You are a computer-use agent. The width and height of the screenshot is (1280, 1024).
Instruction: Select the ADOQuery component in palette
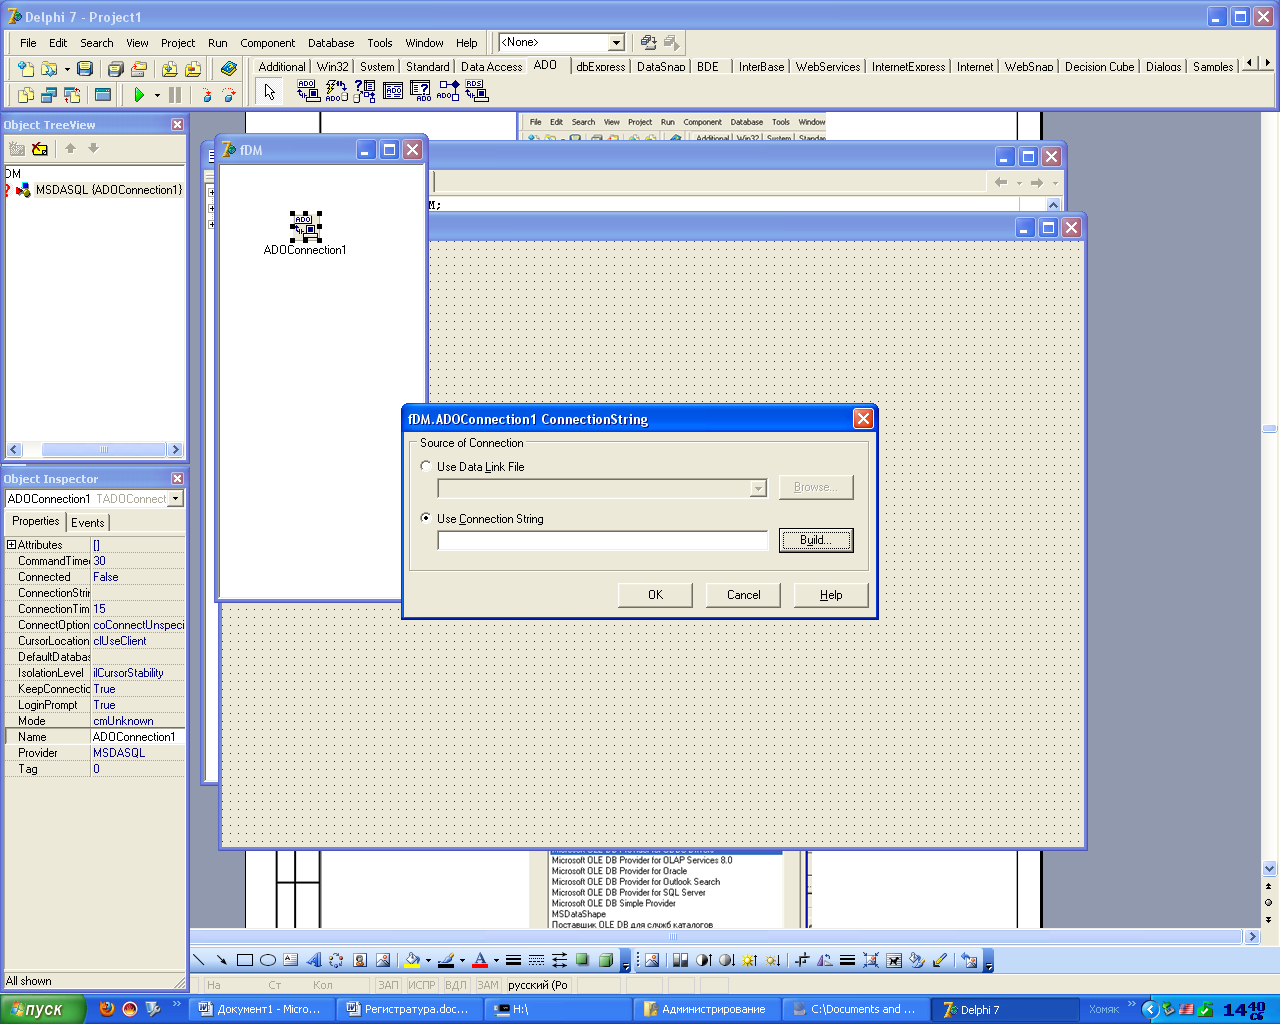[x=421, y=92]
